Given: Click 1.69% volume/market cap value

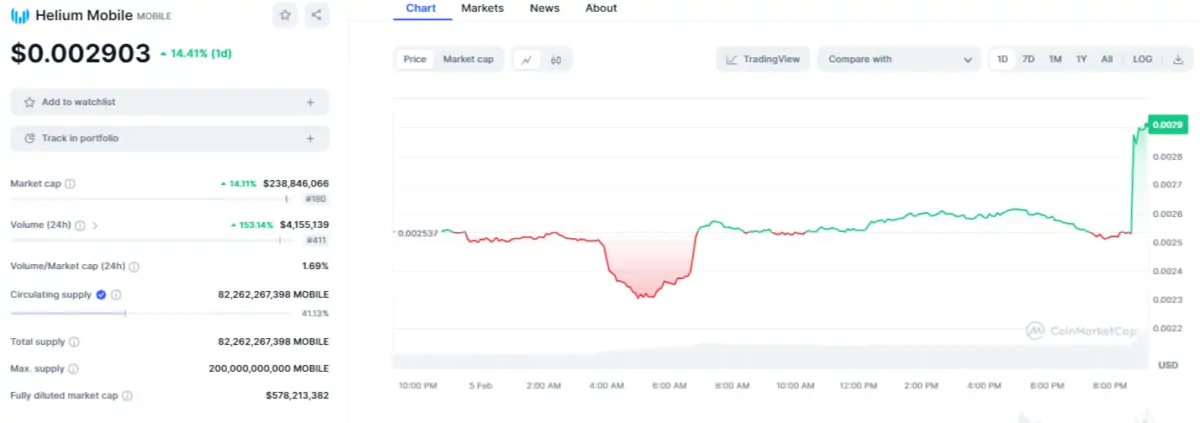Looking at the screenshot, I should pyautogui.click(x=315, y=266).
